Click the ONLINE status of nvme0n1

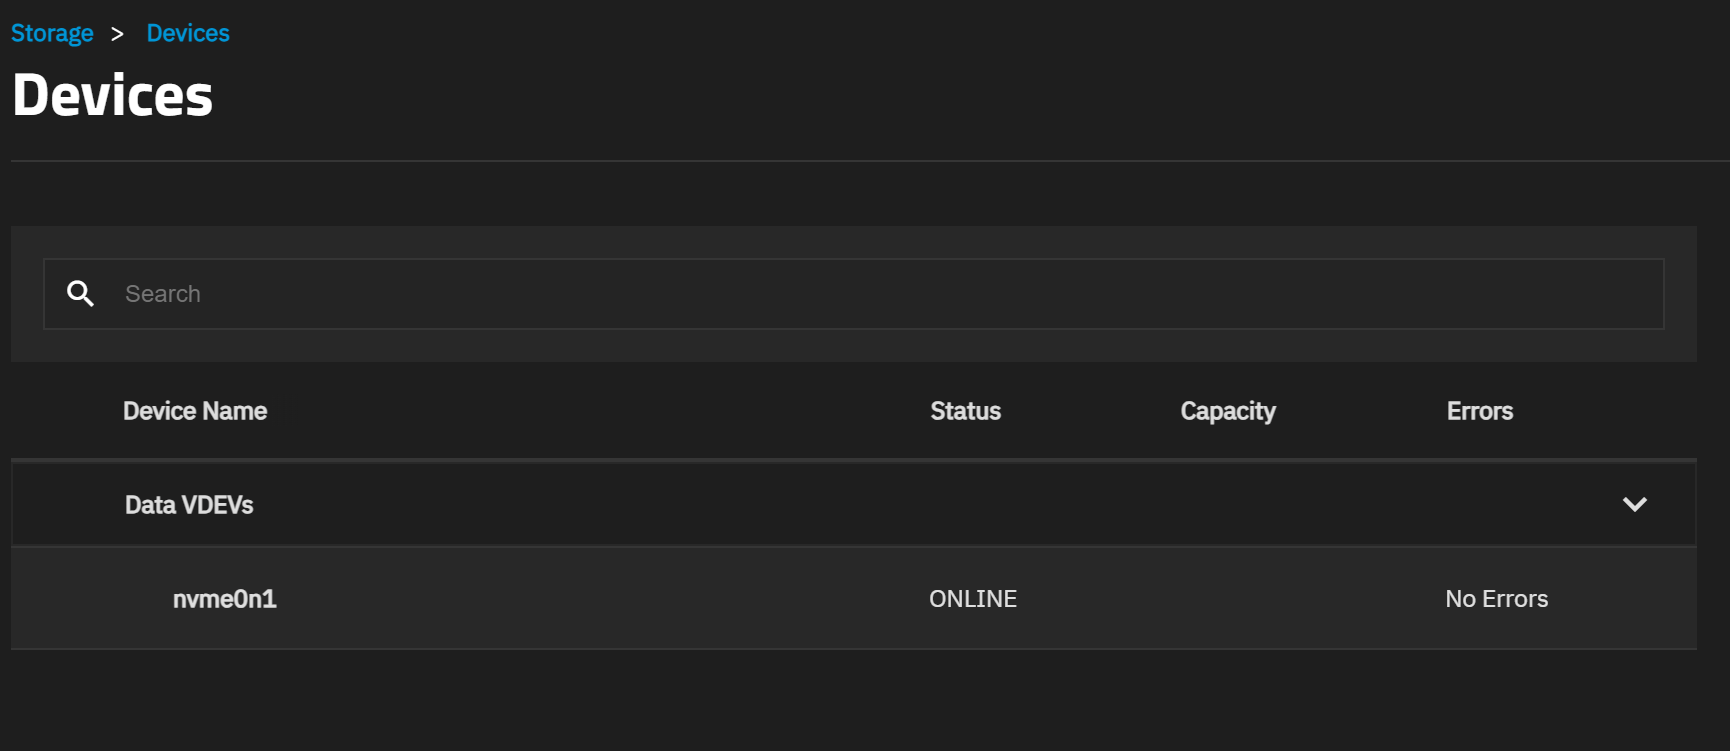(973, 599)
